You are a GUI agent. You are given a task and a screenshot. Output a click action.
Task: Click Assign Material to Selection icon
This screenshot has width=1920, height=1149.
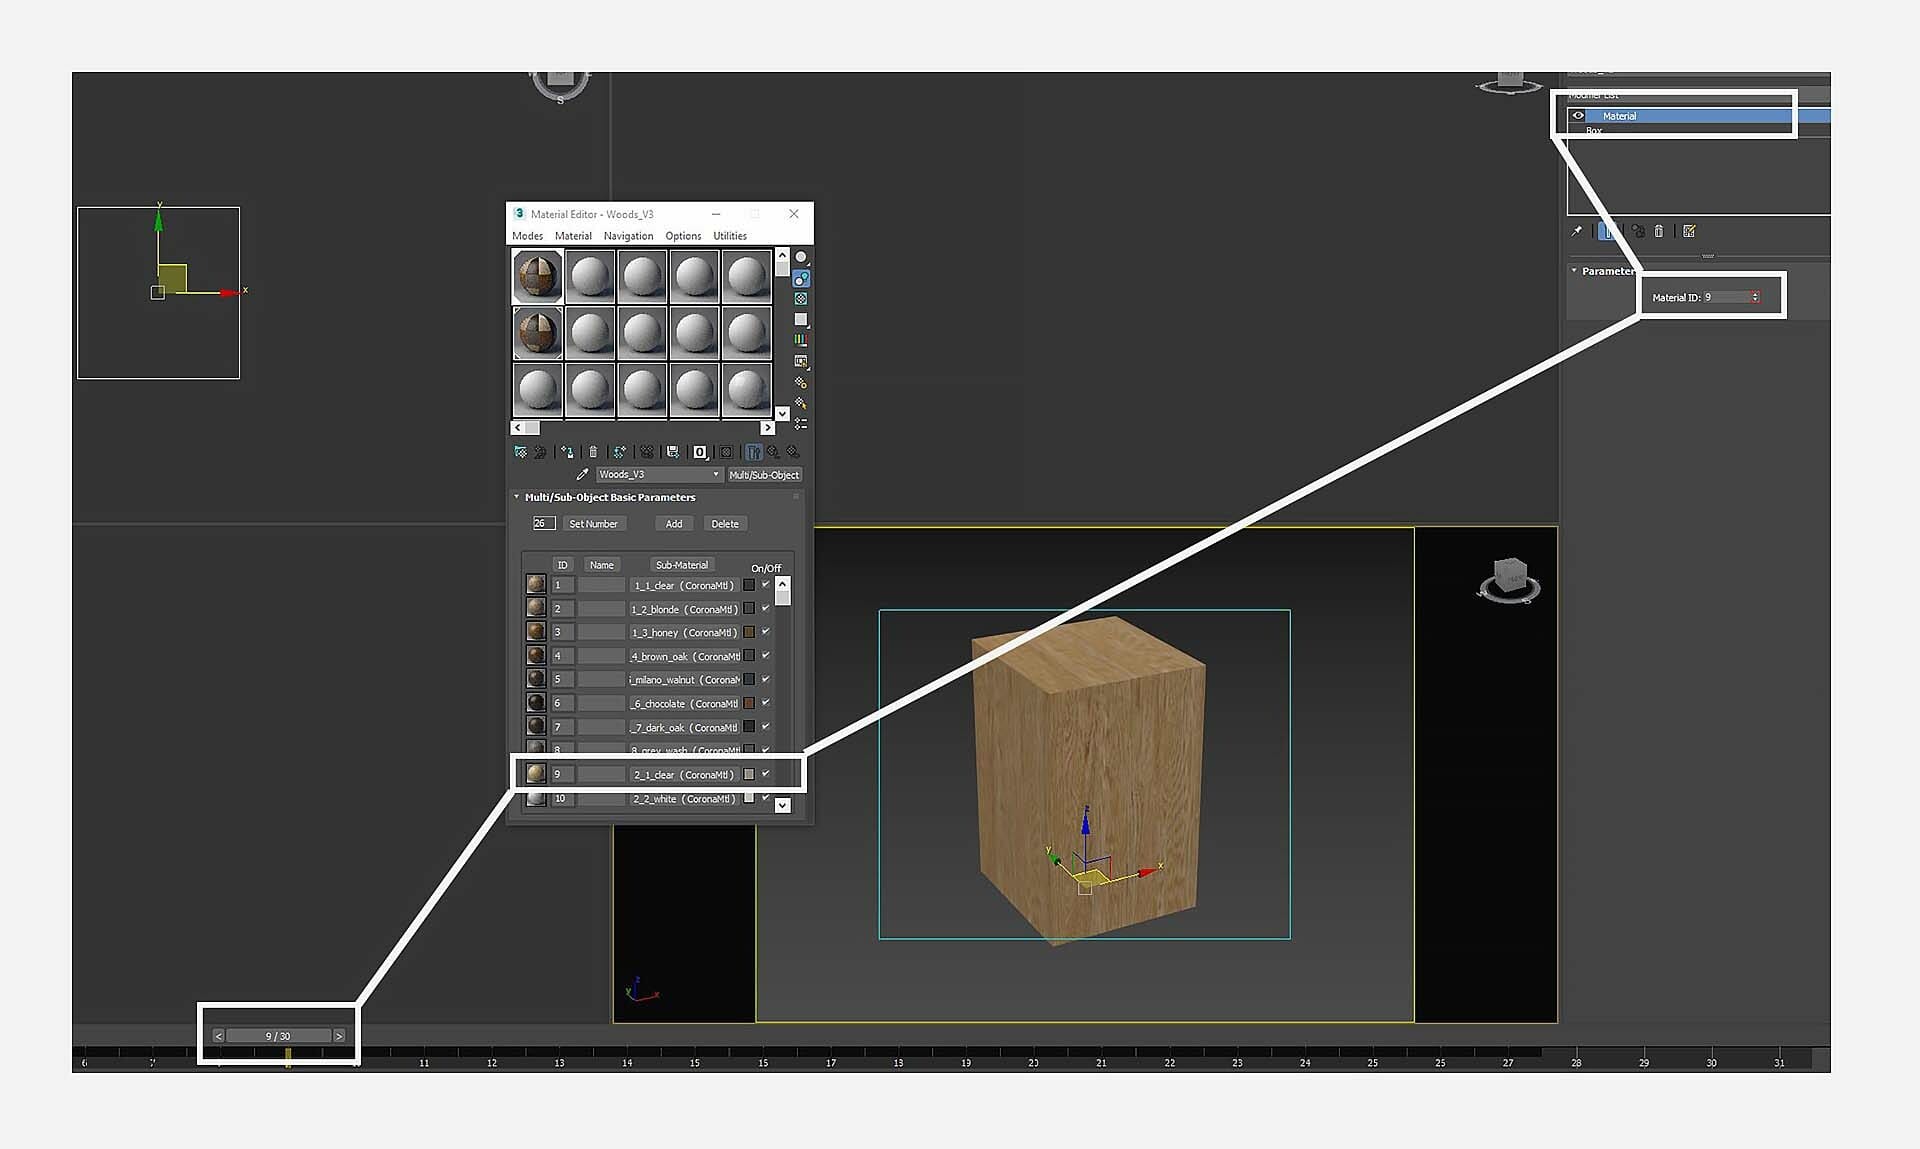click(x=567, y=452)
